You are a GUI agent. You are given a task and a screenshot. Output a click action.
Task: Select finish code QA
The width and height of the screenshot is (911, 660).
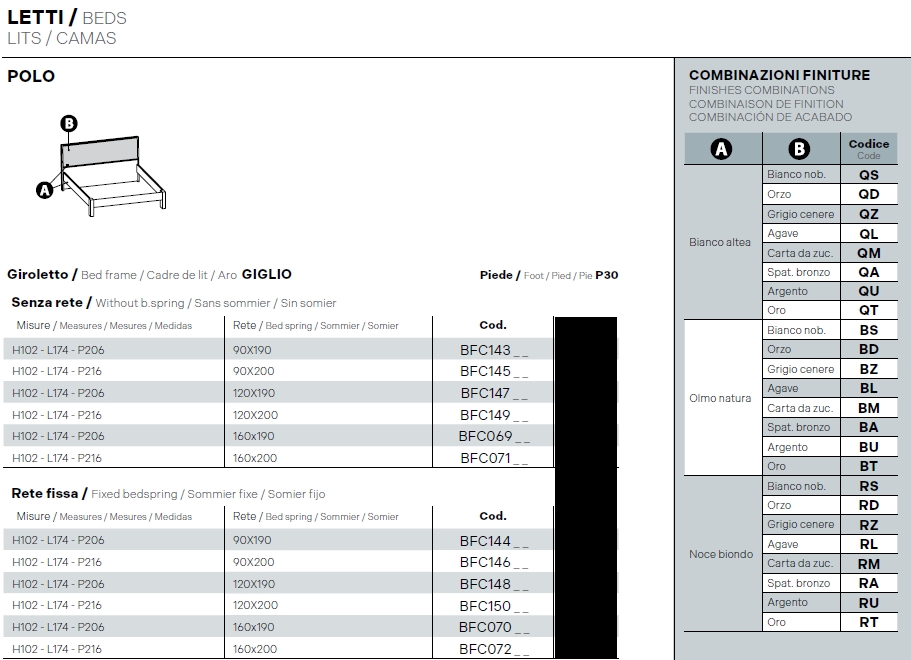coord(869,272)
